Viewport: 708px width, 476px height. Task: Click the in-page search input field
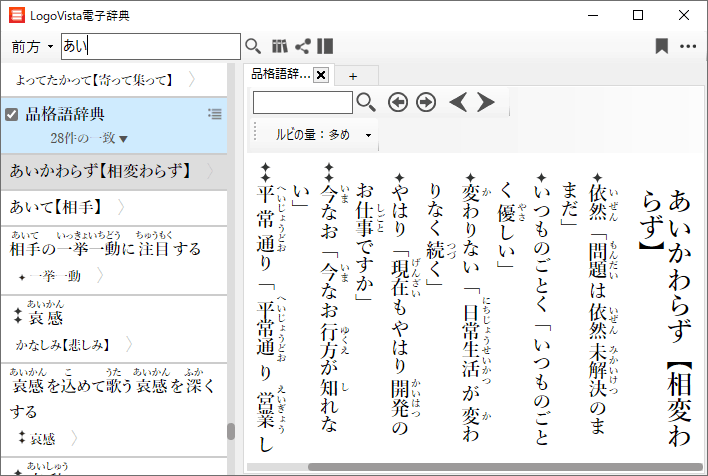click(x=302, y=102)
